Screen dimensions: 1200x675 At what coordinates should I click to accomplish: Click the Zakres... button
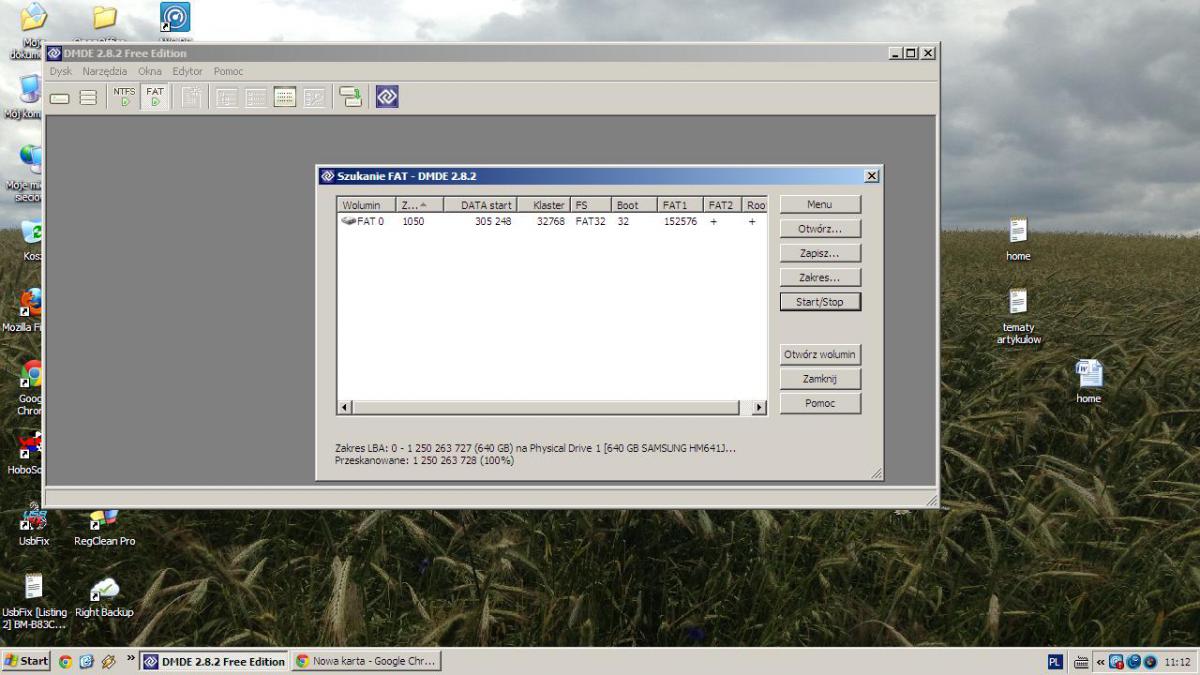click(x=820, y=277)
